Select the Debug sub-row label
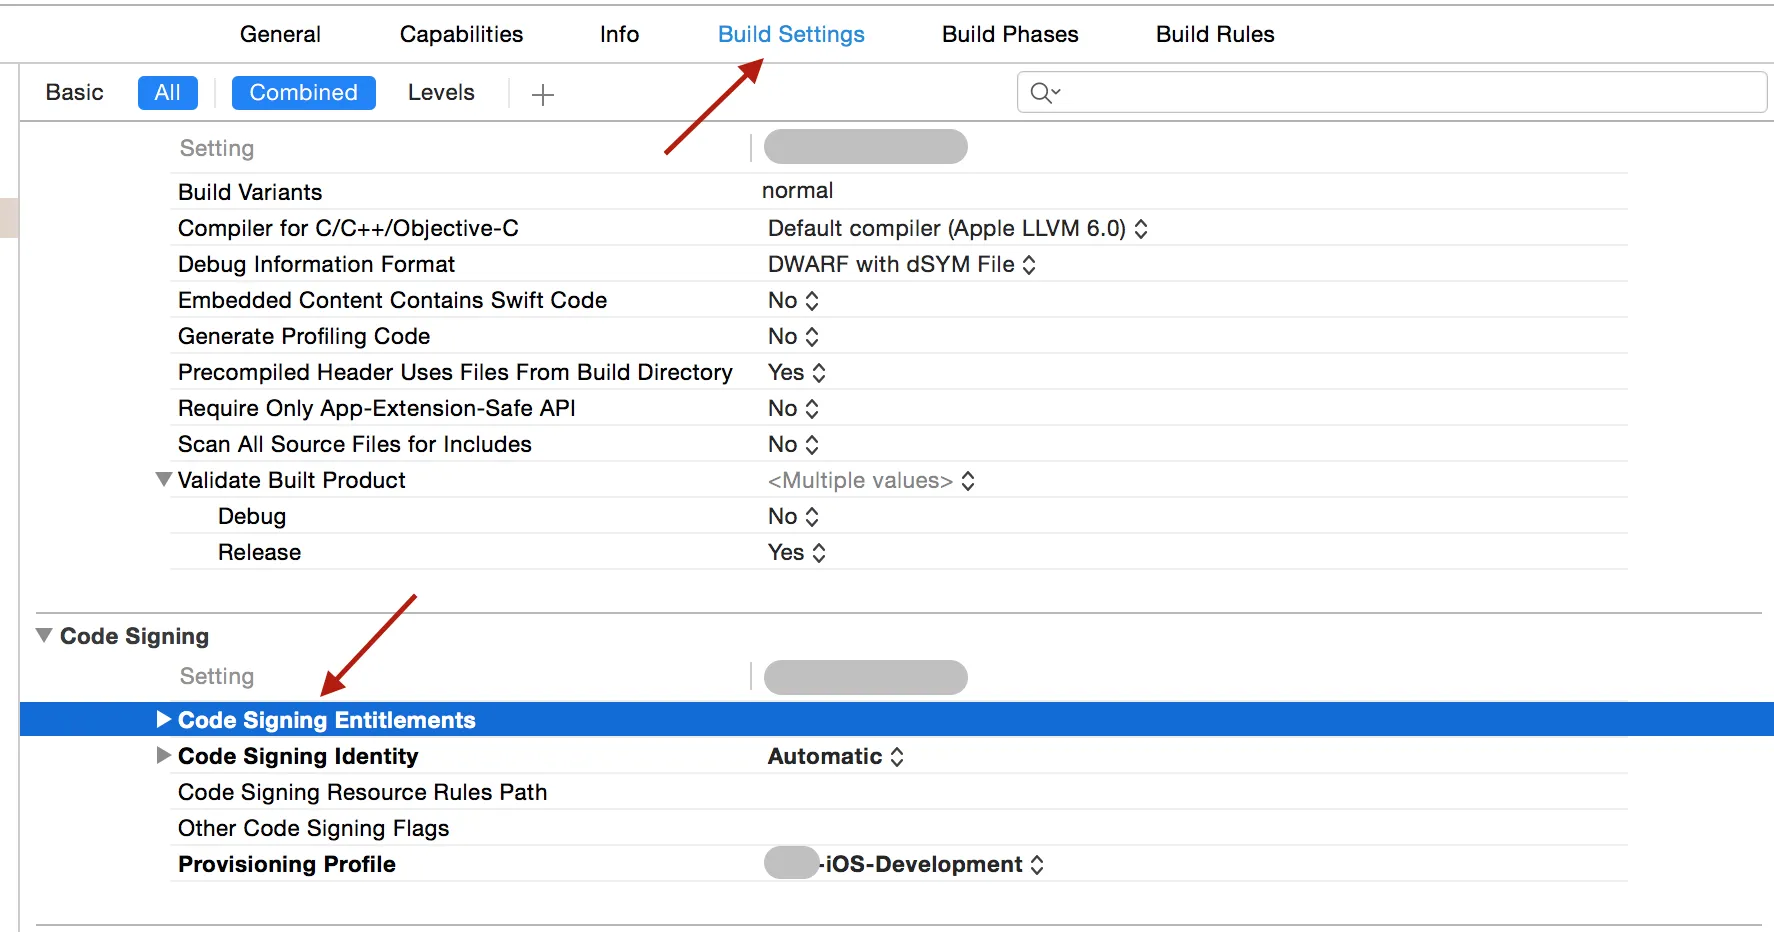 click(x=252, y=516)
